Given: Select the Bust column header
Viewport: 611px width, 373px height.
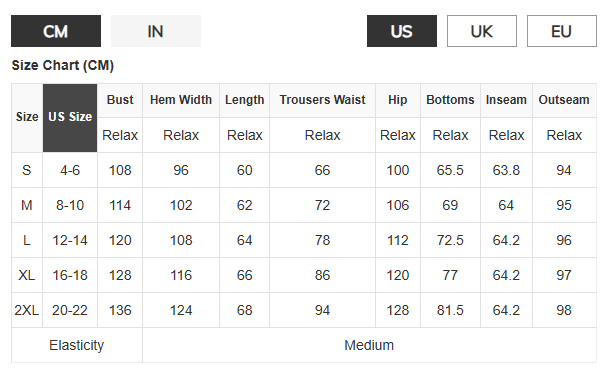Looking at the screenshot, I should [x=120, y=100].
